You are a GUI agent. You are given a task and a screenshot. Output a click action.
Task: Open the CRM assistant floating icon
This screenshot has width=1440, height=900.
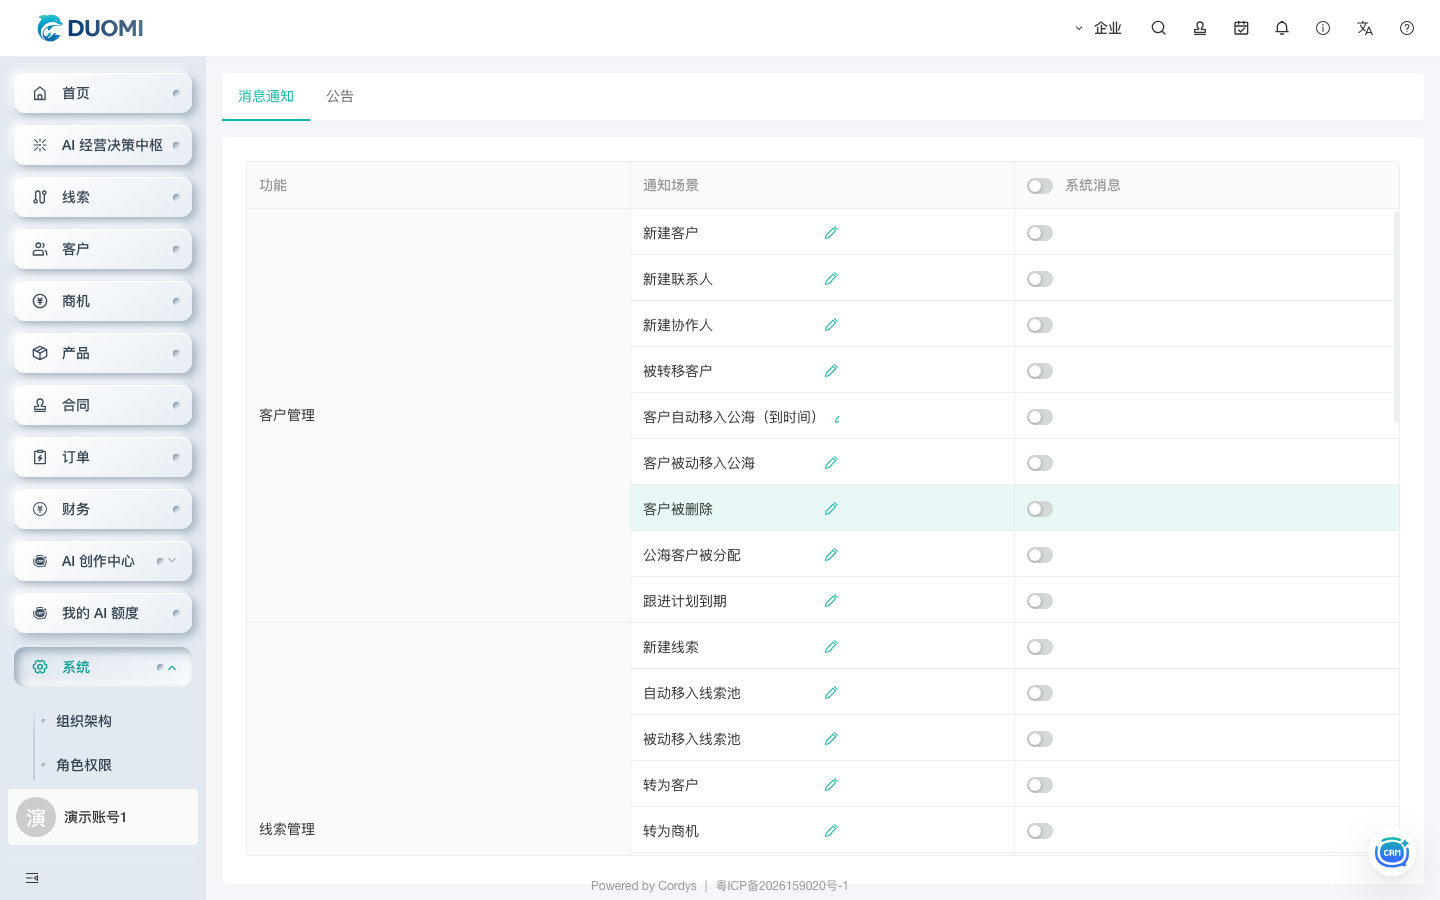tap(1392, 852)
